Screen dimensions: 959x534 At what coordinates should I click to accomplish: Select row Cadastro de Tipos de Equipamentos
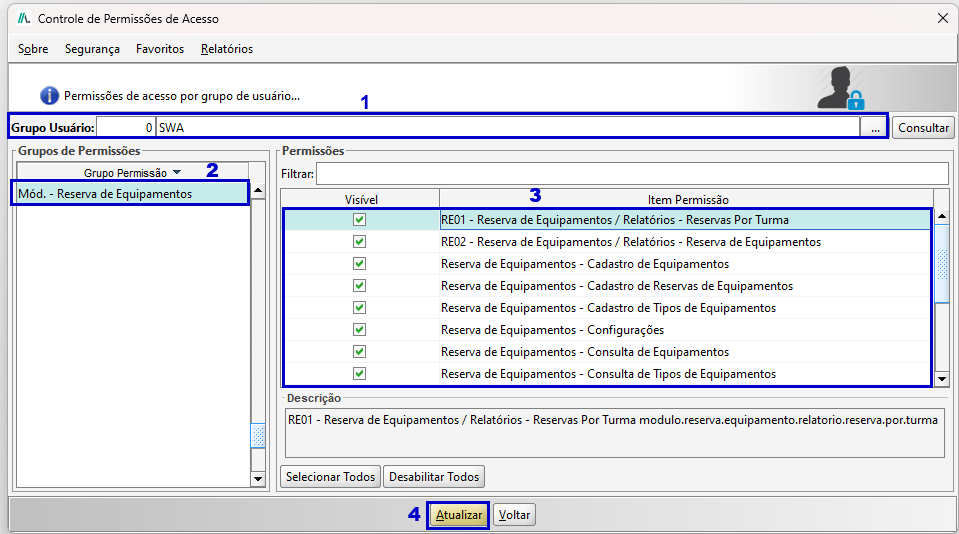(x=607, y=308)
